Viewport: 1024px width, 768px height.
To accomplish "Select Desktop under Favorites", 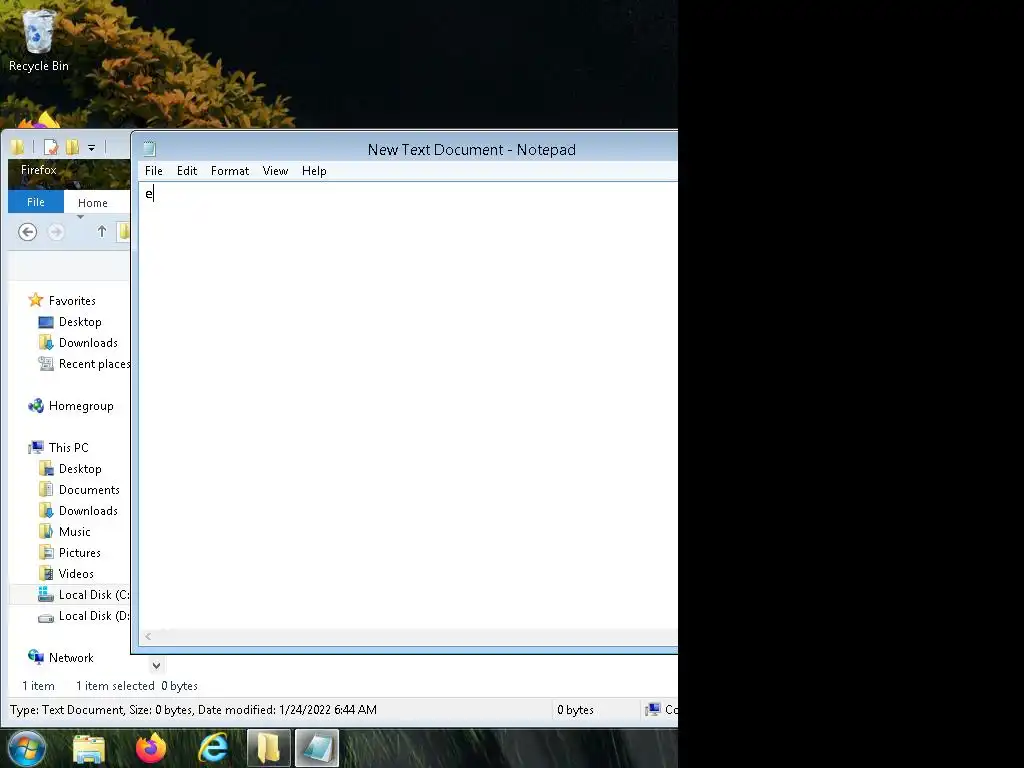I will [x=80, y=322].
